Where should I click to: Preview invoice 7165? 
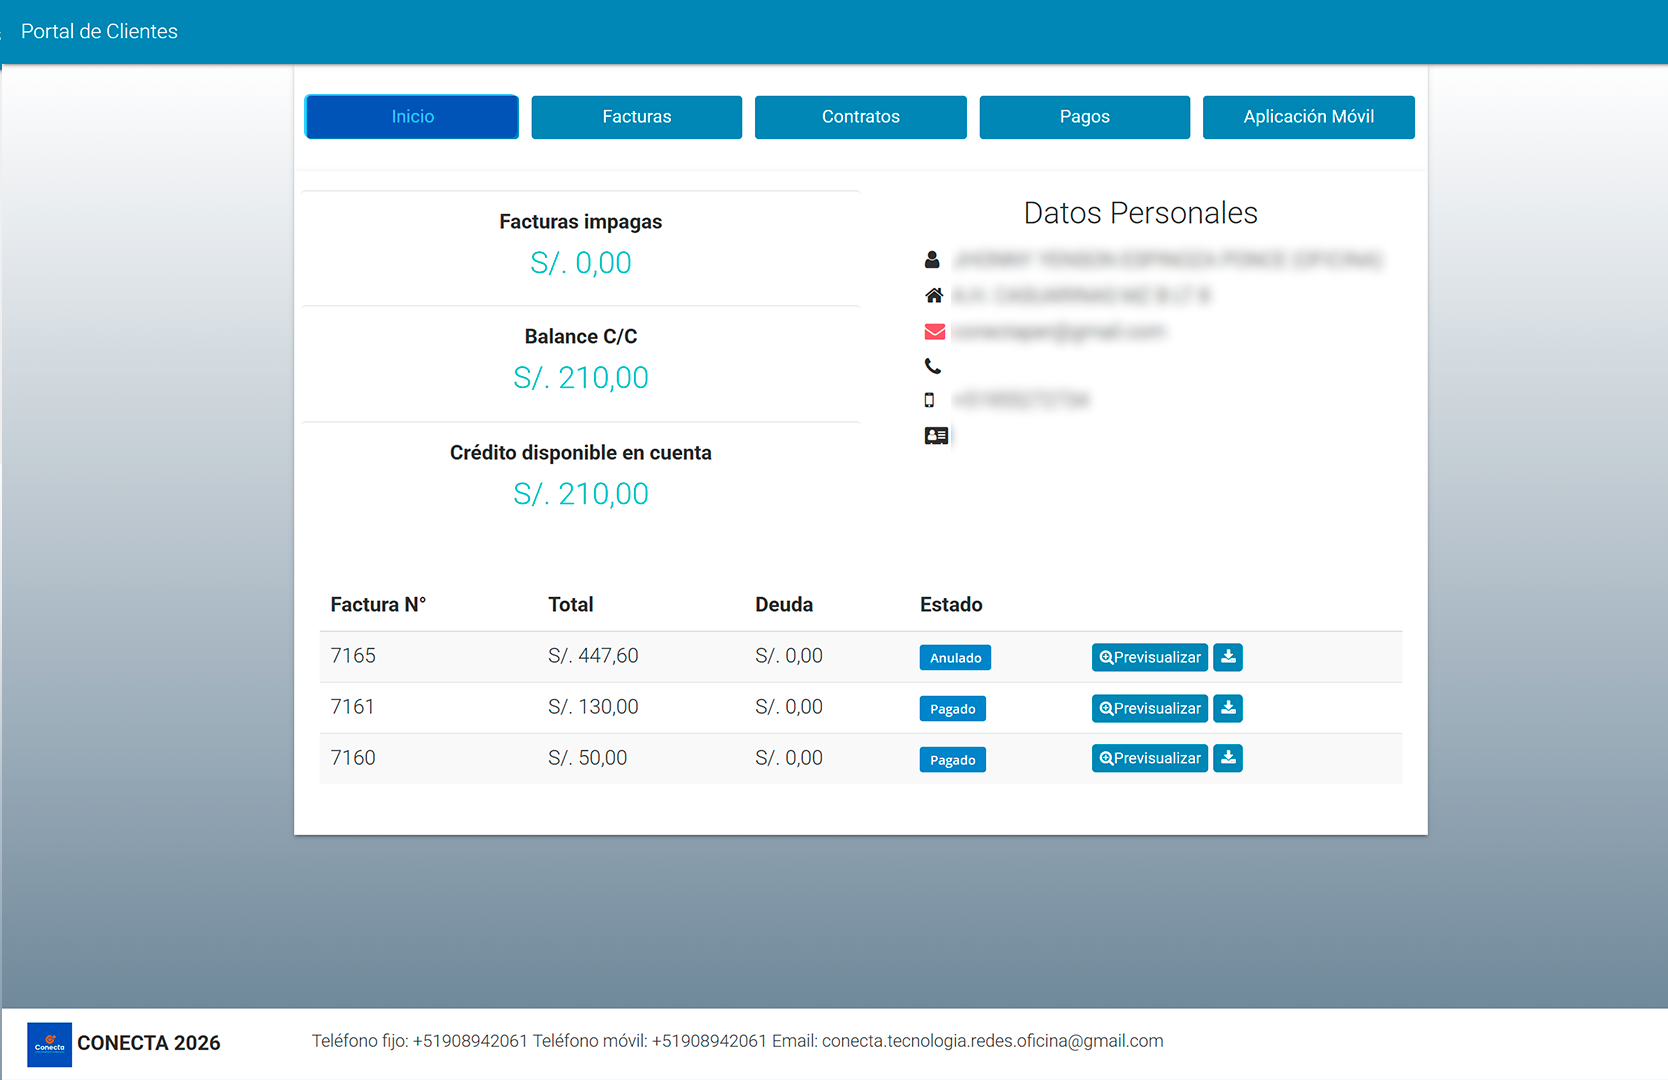[1150, 657]
